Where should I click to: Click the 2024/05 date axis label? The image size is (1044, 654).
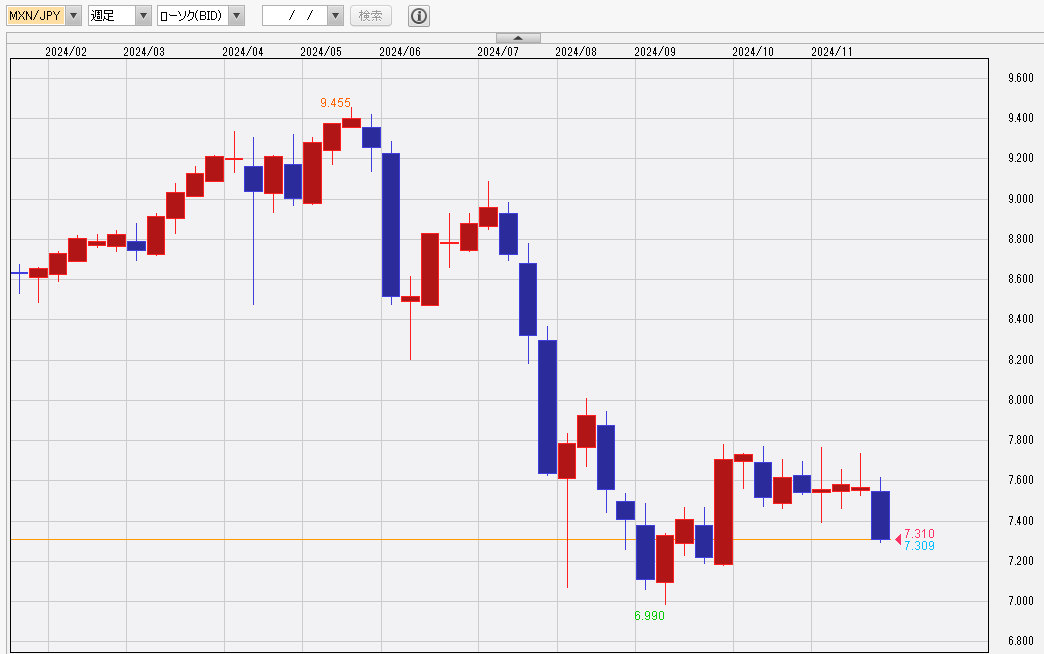(x=320, y=51)
